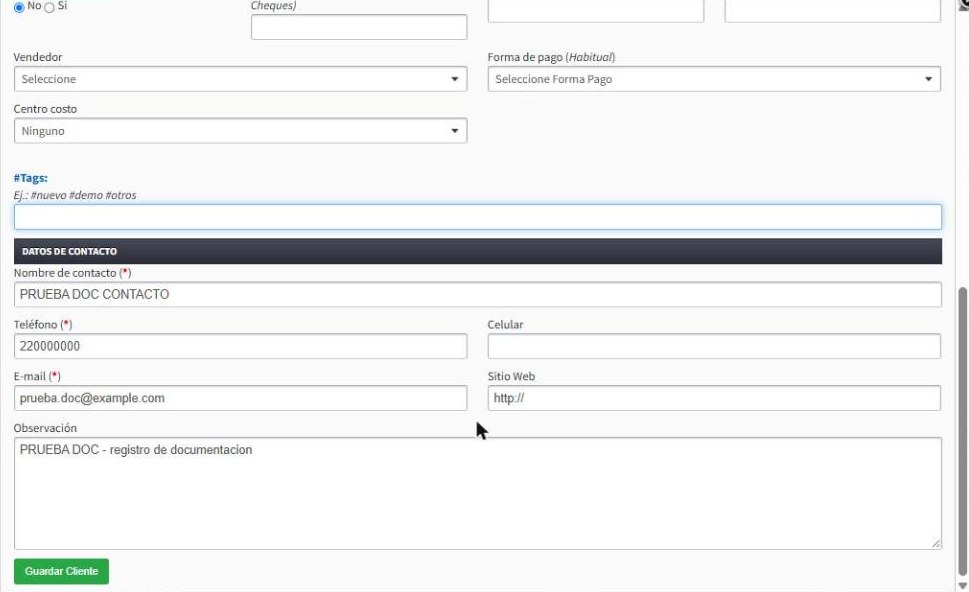Click the #Tags input field
Image resolution: width=969 pixels, height=592 pixels.
[x=478, y=217]
